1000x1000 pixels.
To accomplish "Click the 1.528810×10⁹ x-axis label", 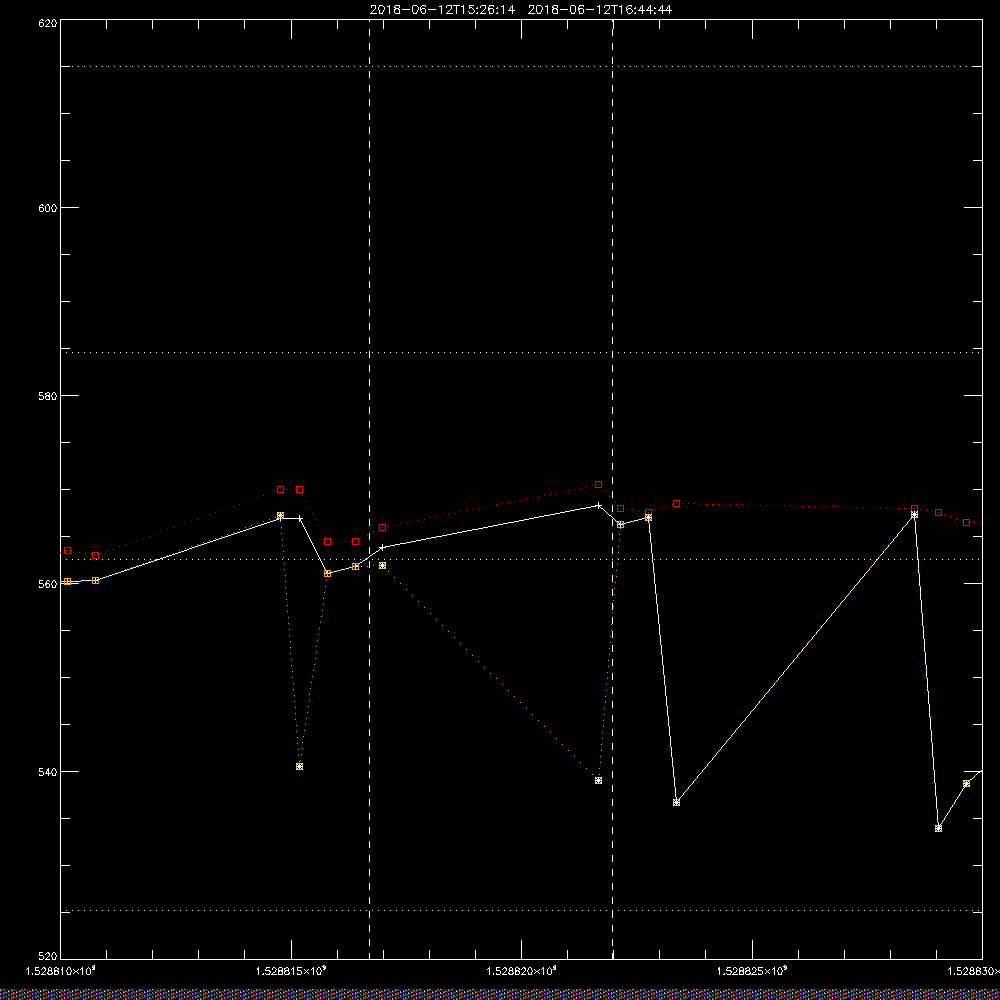I will click(60, 971).
